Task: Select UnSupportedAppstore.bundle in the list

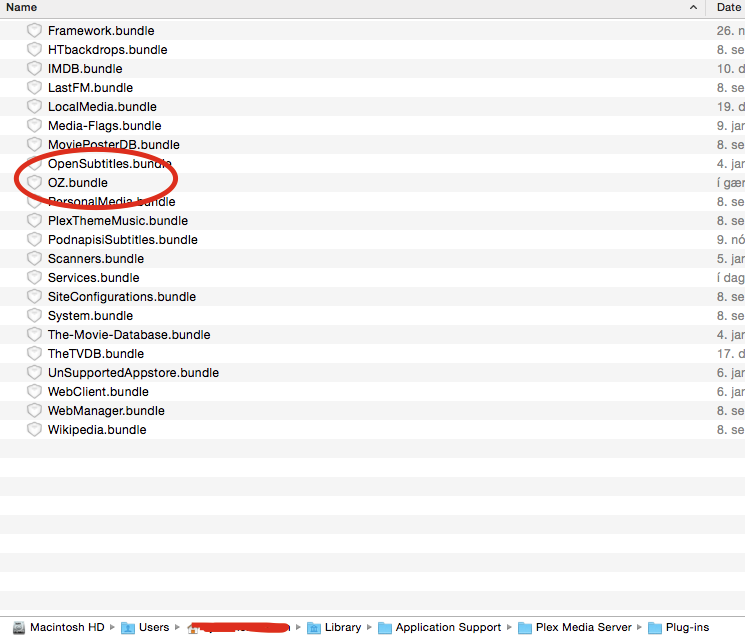Action: coord(133,373)
